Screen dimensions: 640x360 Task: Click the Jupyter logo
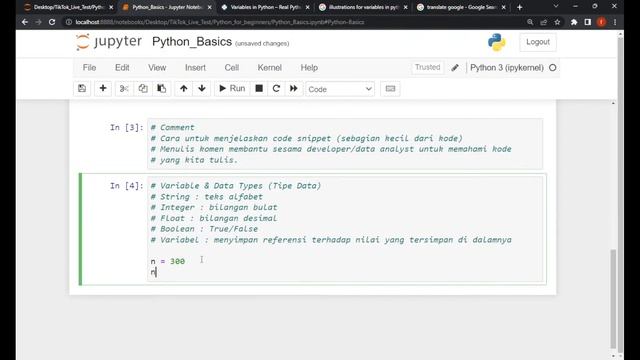[109, 42]
